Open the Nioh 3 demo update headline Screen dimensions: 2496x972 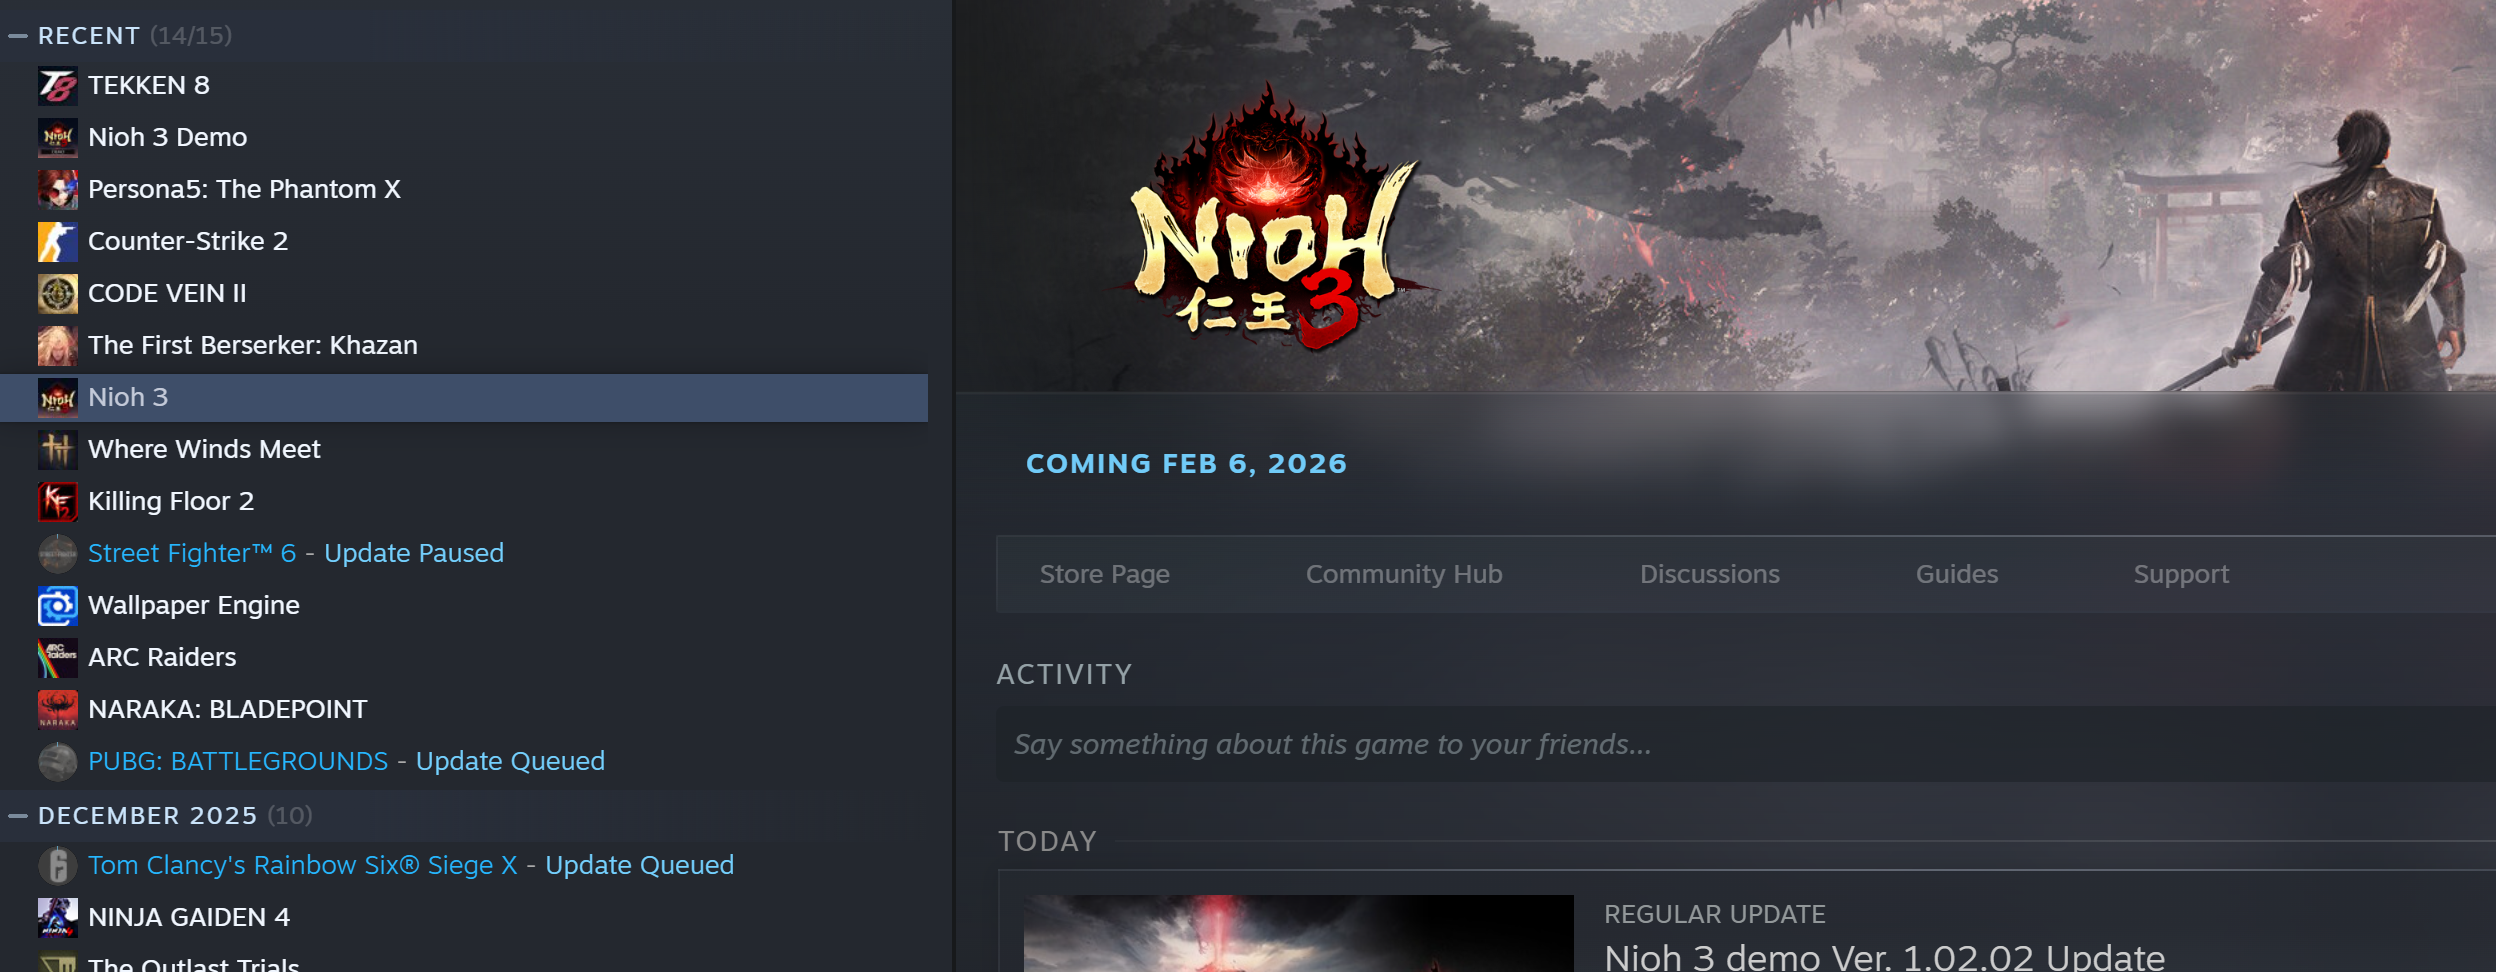tap(1884, 956)
